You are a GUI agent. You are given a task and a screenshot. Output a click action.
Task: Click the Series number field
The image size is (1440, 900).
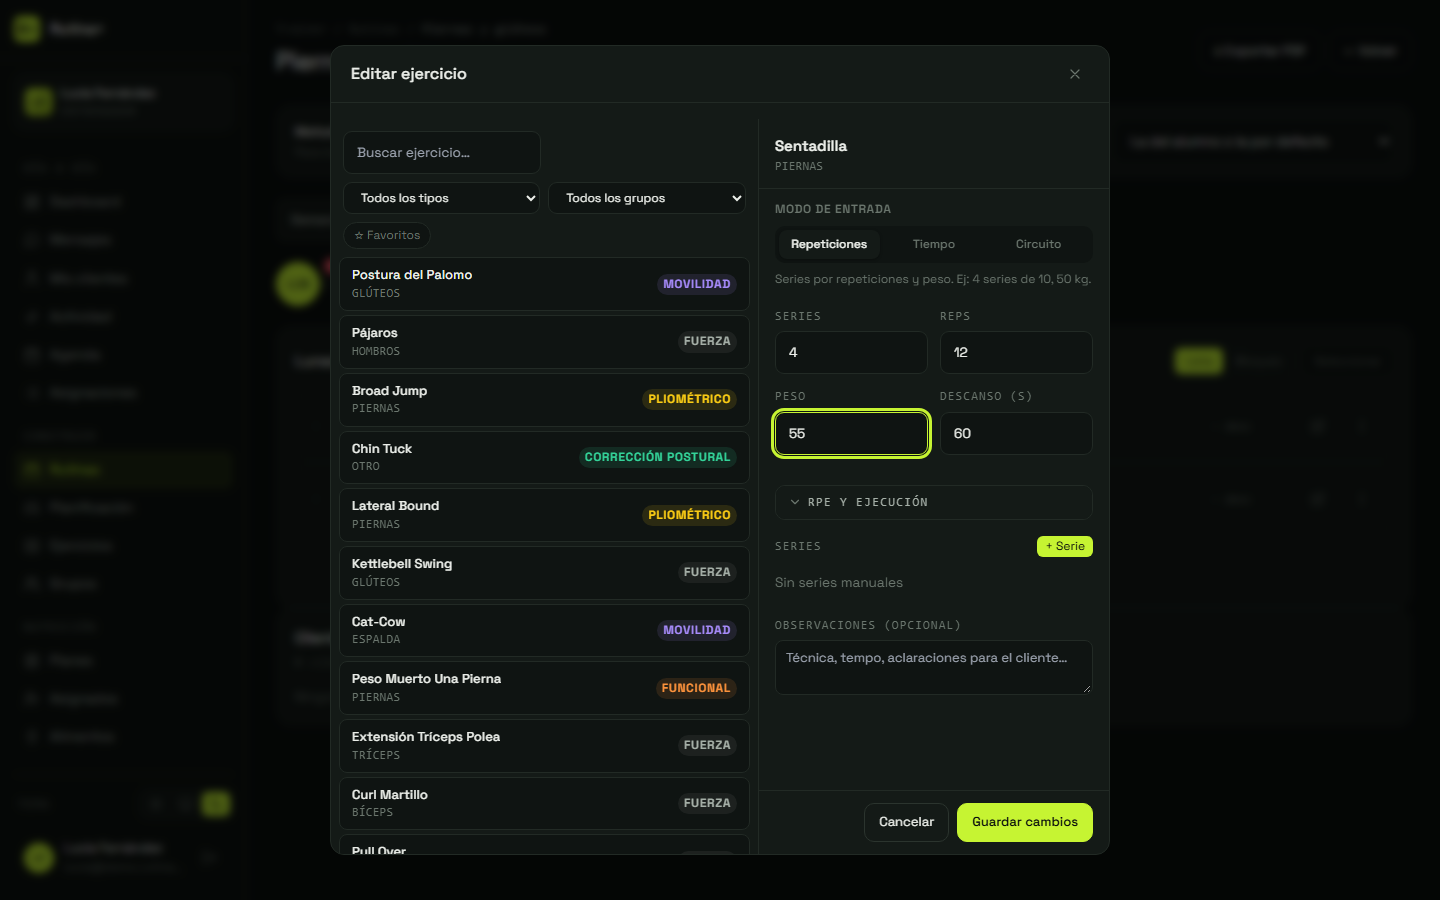(851, 353)
